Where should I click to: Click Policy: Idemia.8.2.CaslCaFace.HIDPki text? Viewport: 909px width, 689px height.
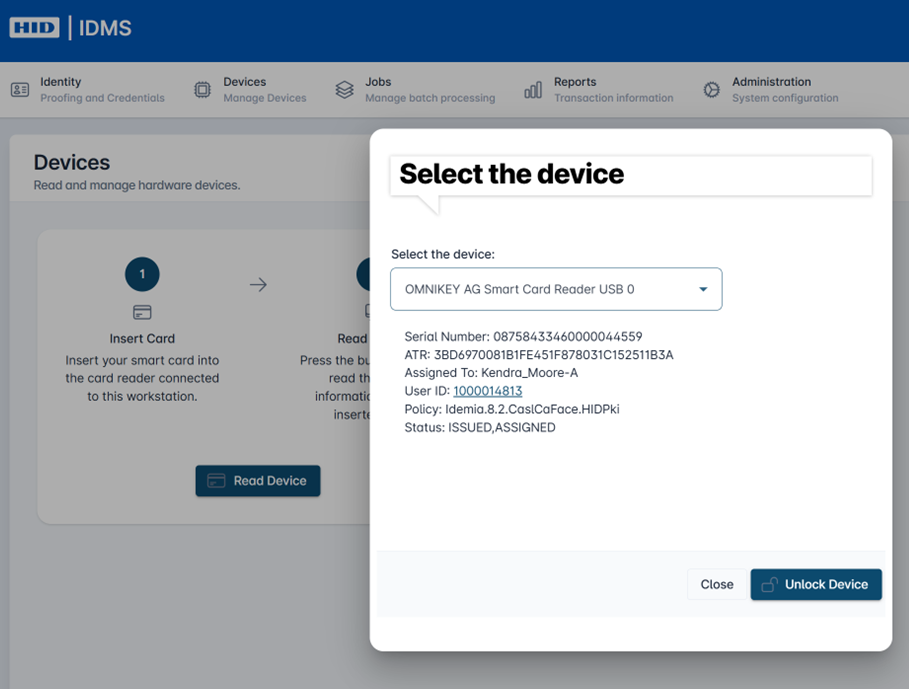click(512, 409)
